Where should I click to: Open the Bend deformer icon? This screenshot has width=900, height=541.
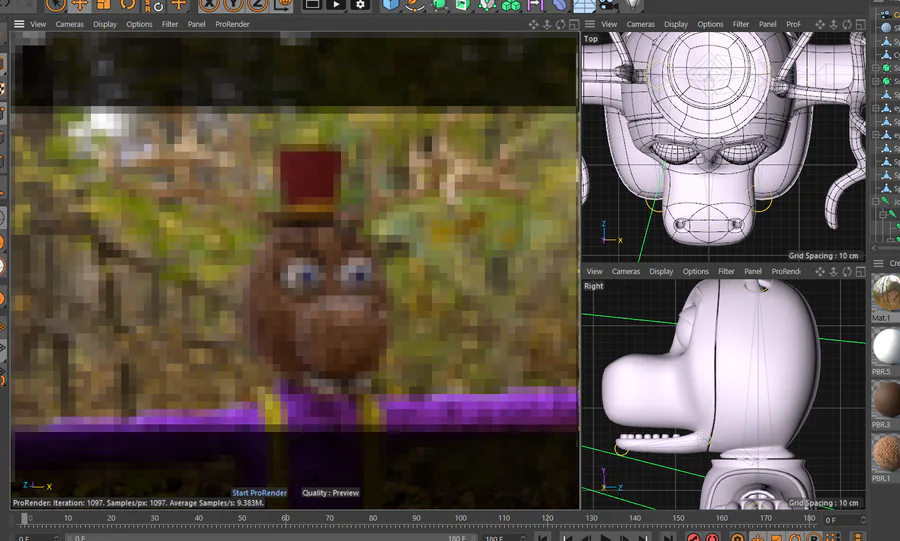tap(560, 5)
